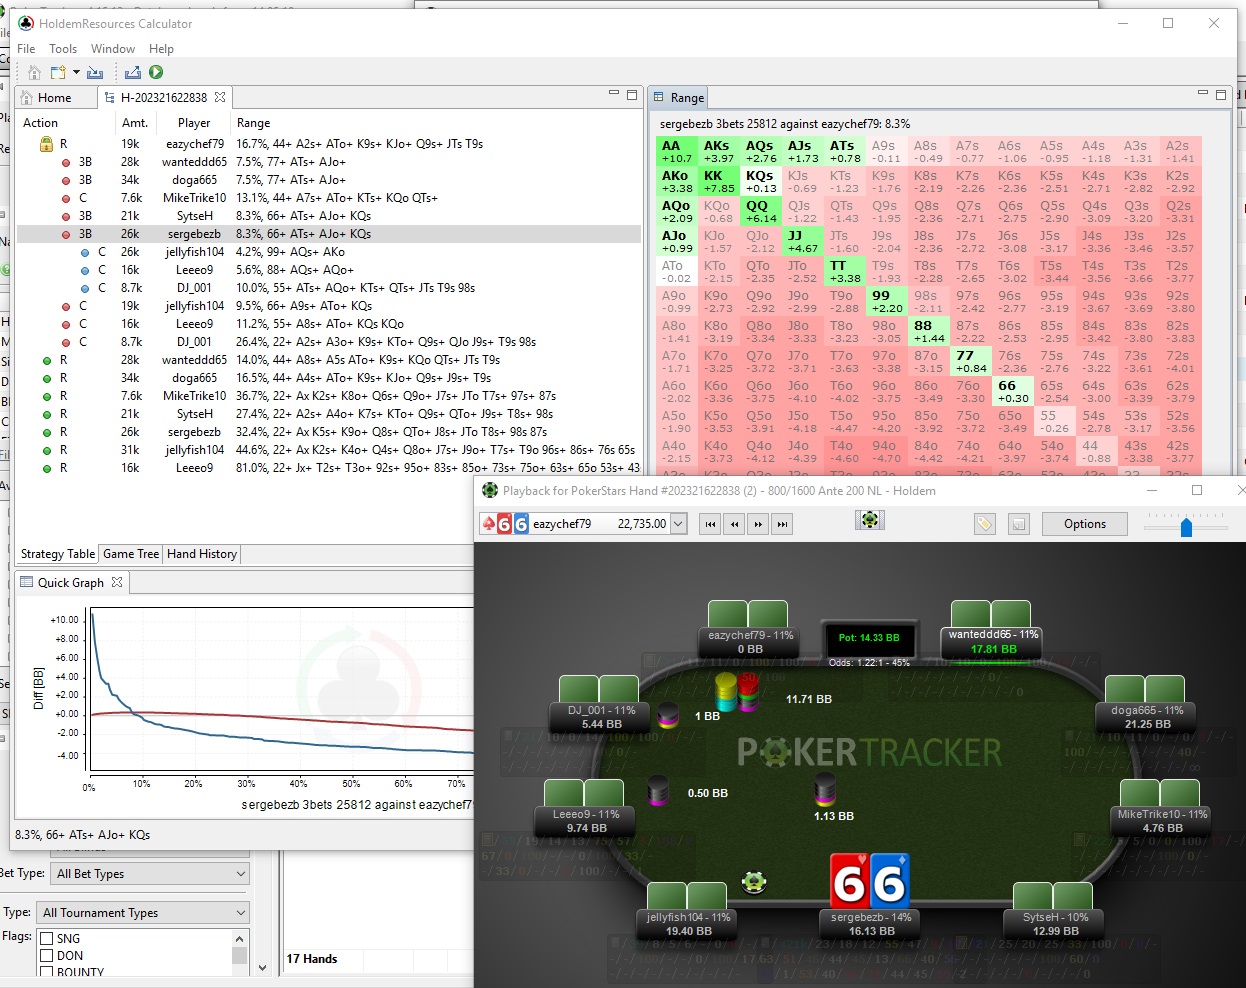Click the Player column header

(x=194, y=123)
